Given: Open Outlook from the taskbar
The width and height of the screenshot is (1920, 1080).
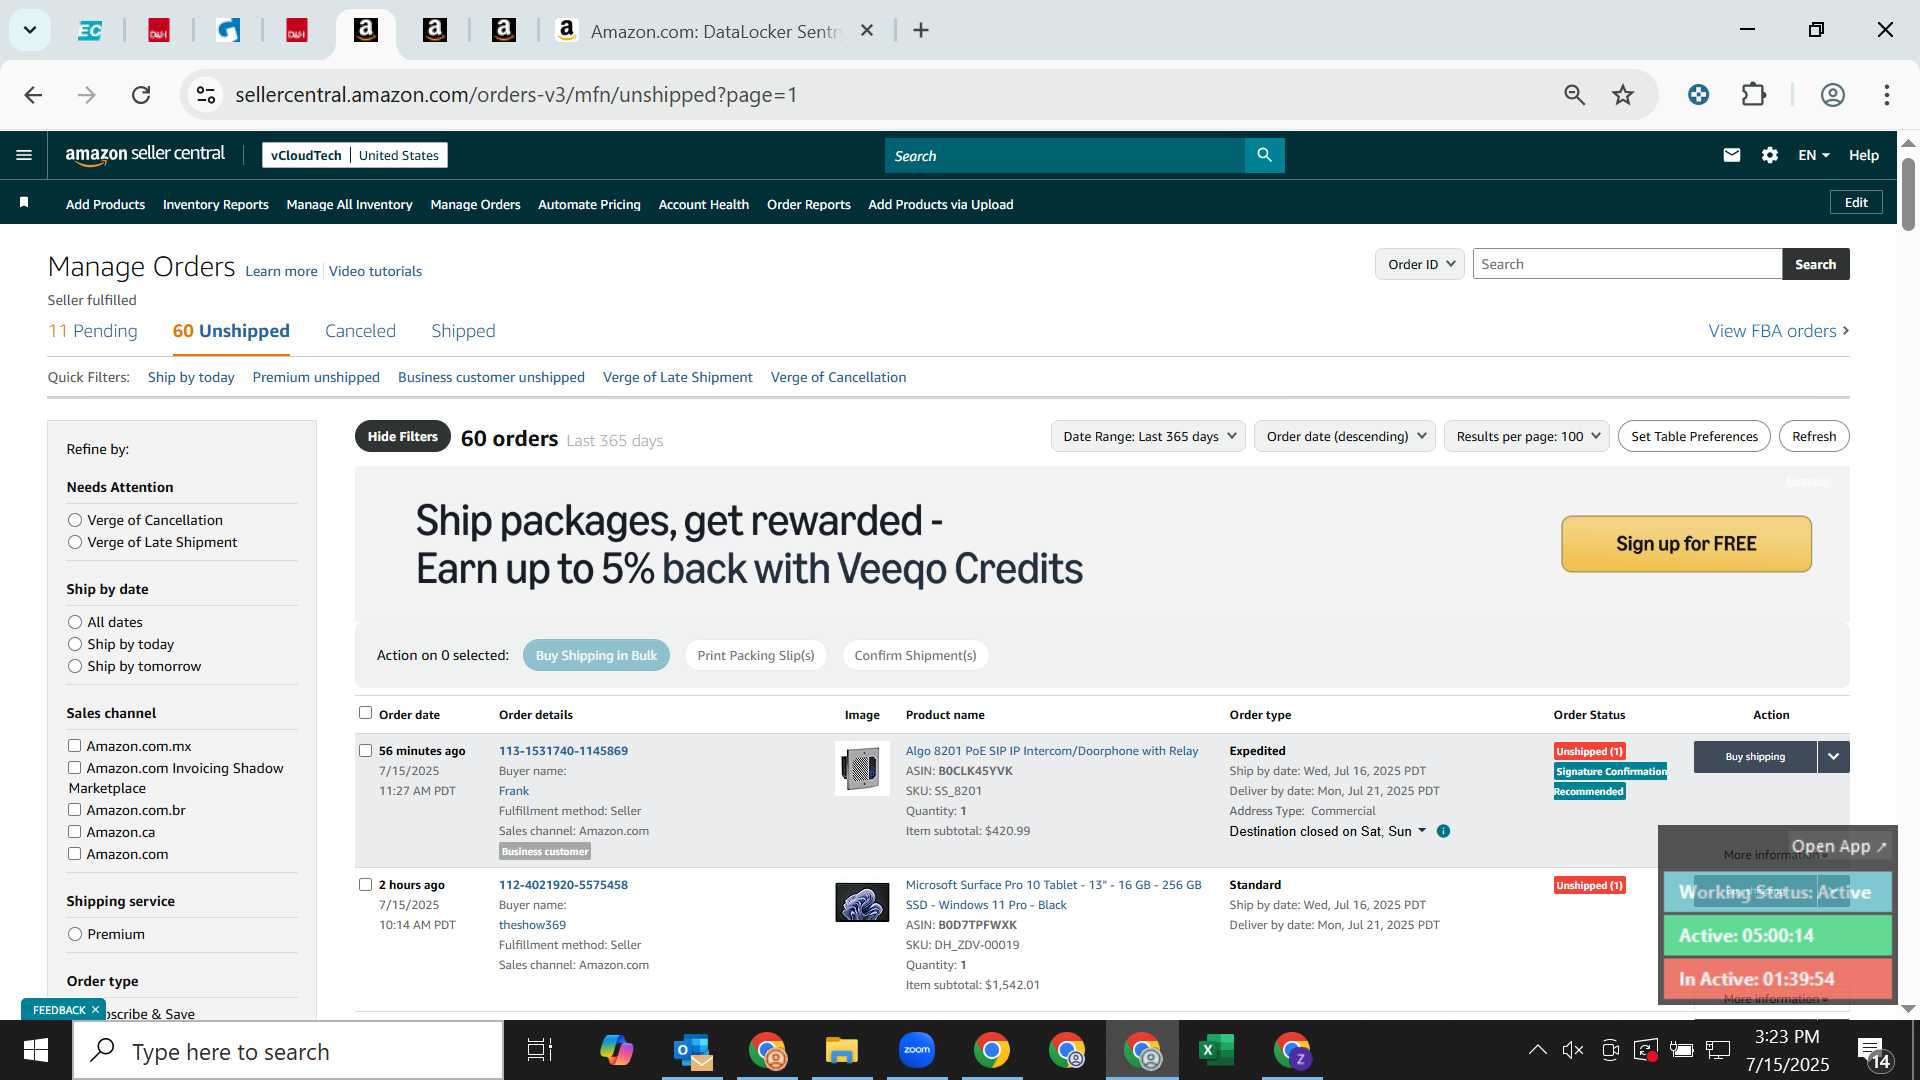Looking at the screenshot, I should pos(692,1050).
